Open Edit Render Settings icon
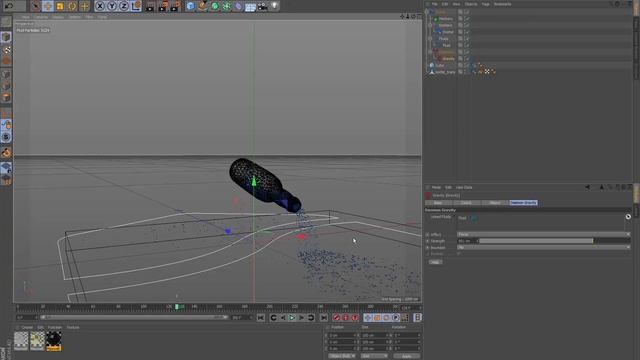Image resolution: width=640 pixels, height=360 pixels. (176, 6)
